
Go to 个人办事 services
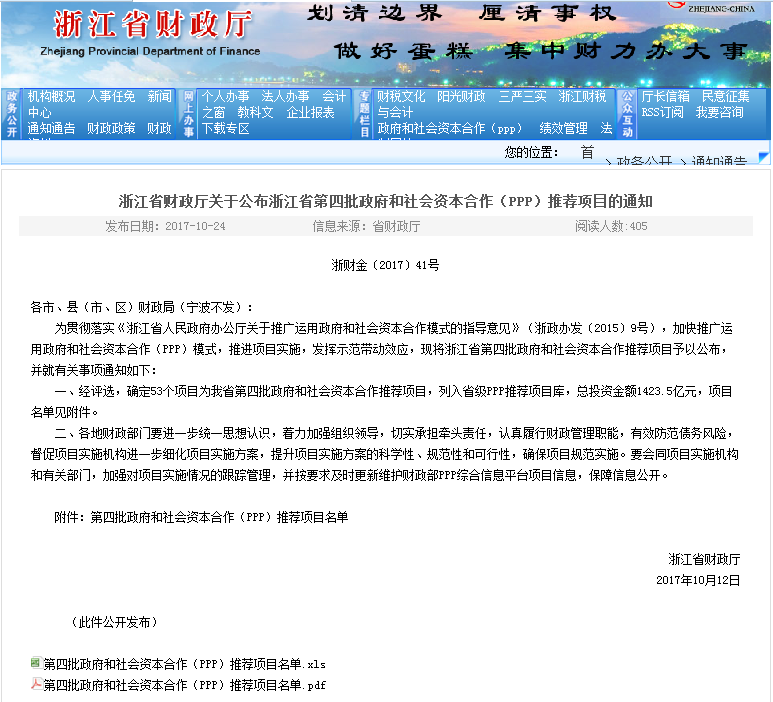226,97
